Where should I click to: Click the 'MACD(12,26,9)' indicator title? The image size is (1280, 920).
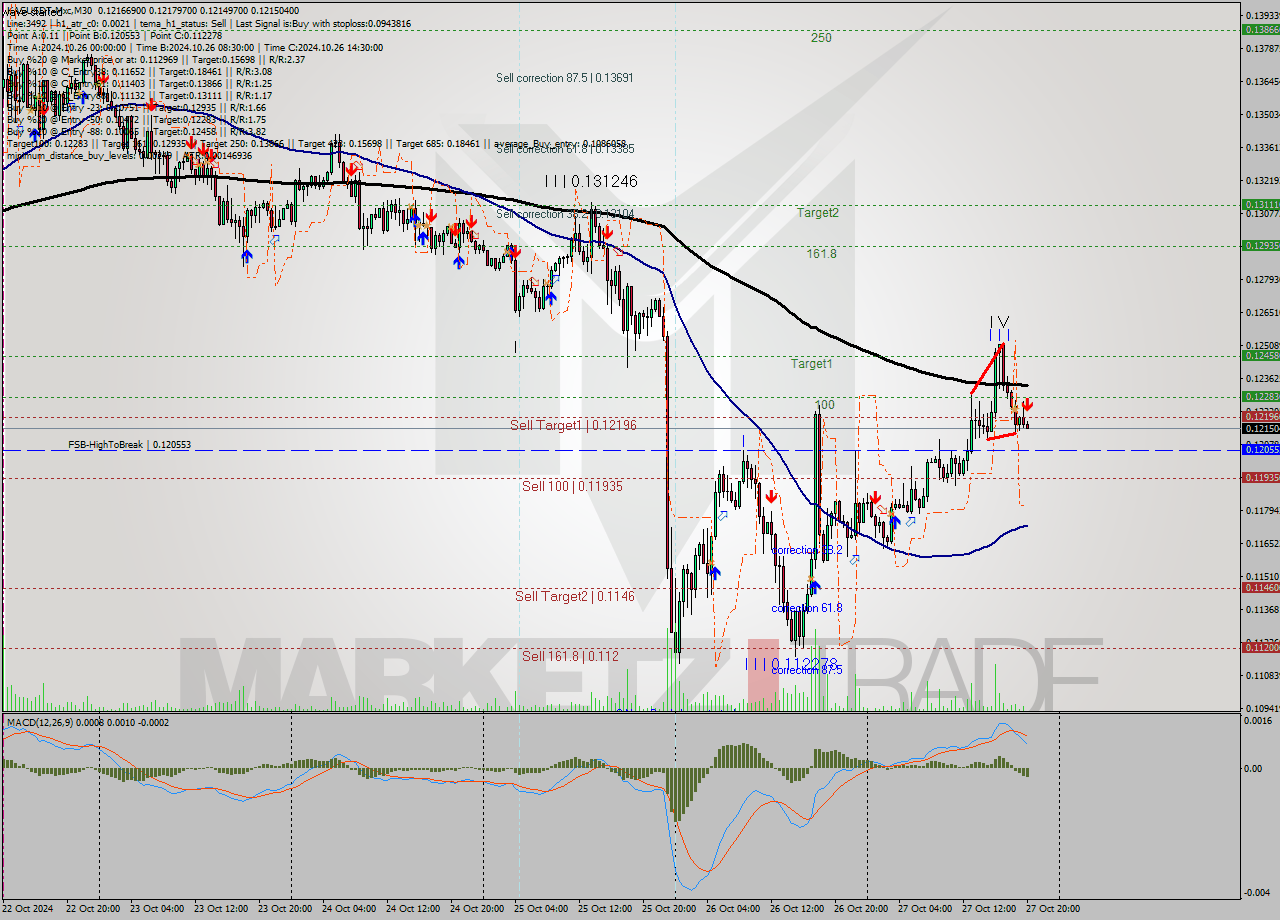(40, 722)
